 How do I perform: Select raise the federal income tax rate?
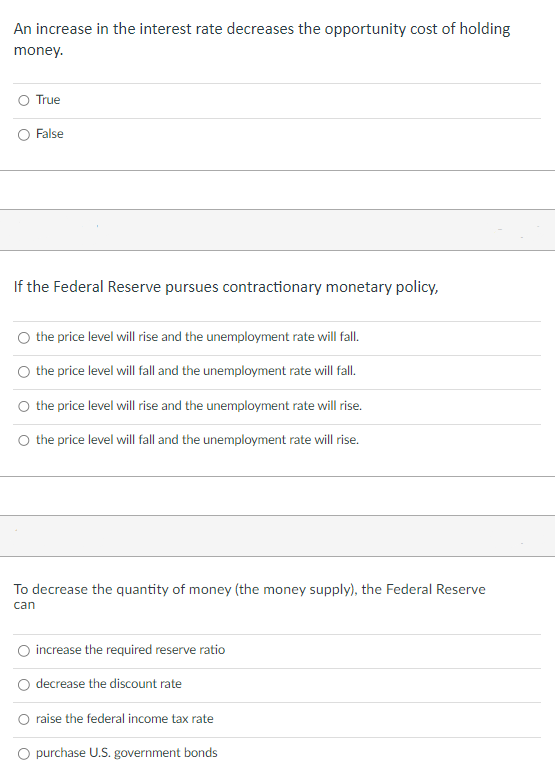pos(24,720)
